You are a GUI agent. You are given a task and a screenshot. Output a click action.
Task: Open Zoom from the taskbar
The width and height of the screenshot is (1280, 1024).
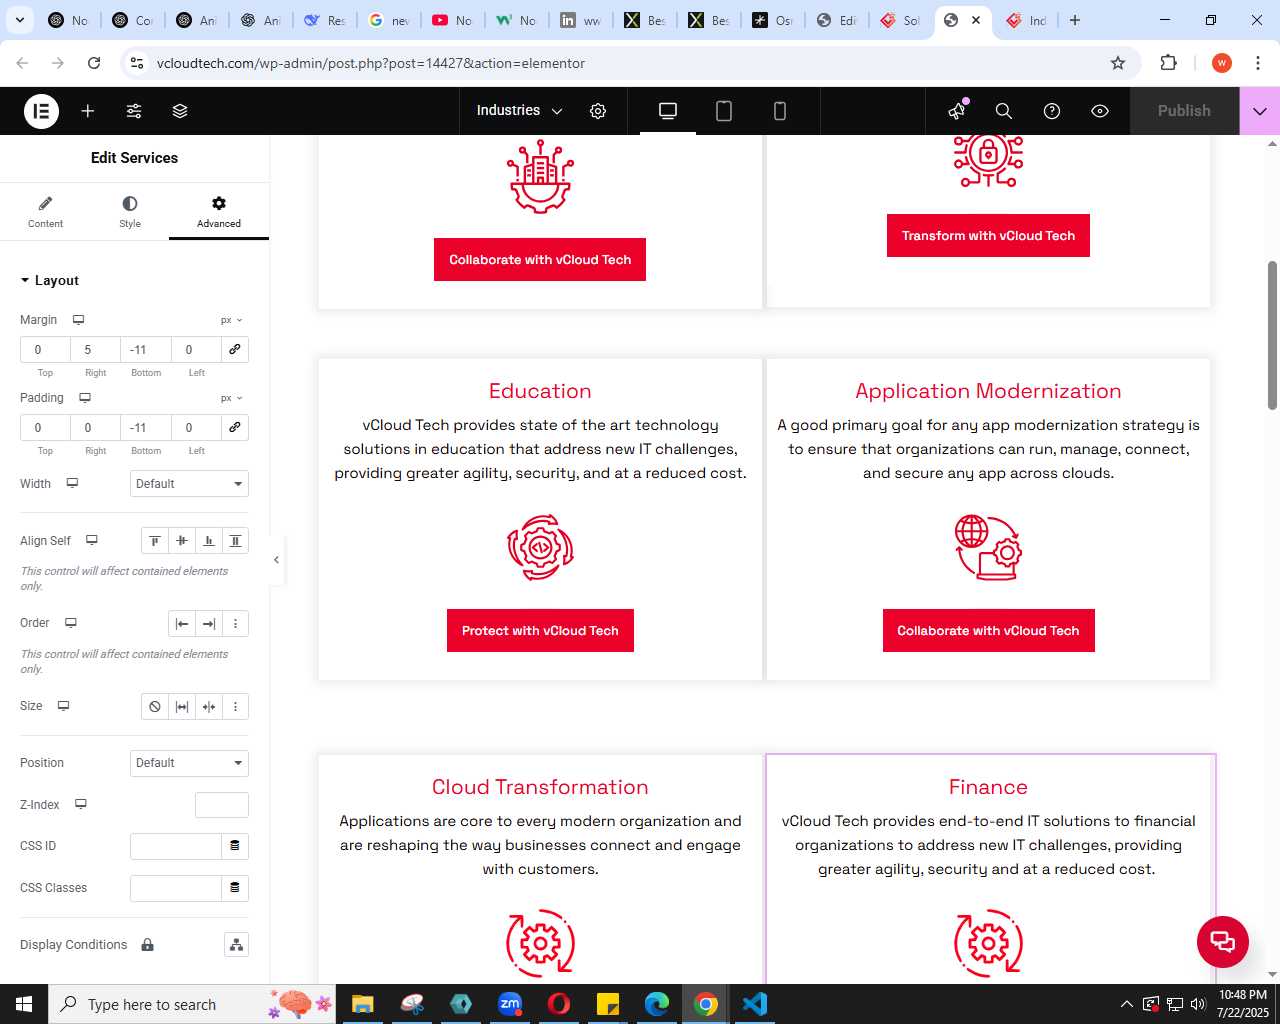click(510, 1004)
